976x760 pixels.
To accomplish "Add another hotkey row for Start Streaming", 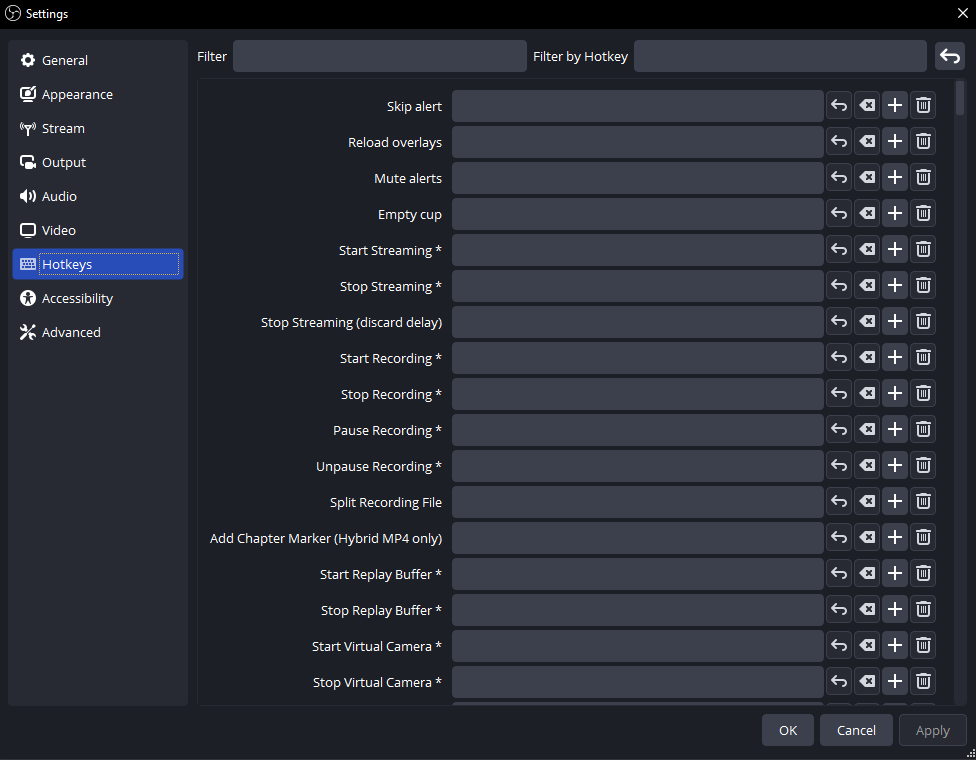I will click(895, 249).
